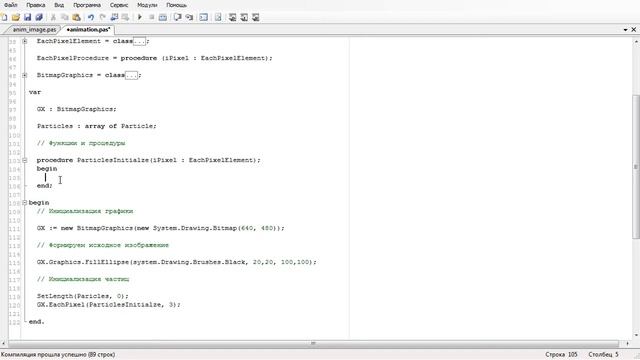The width and height of the screenshot is (640, 360).
Task: Click first of three monitor icons
Action: (x=232, y=17)
